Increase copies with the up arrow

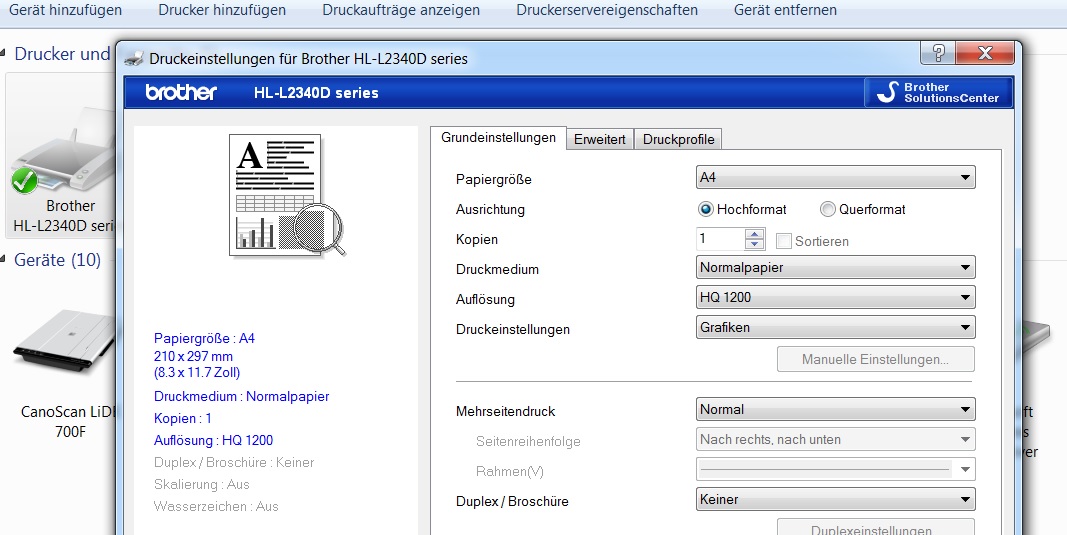tap(755, 234)
